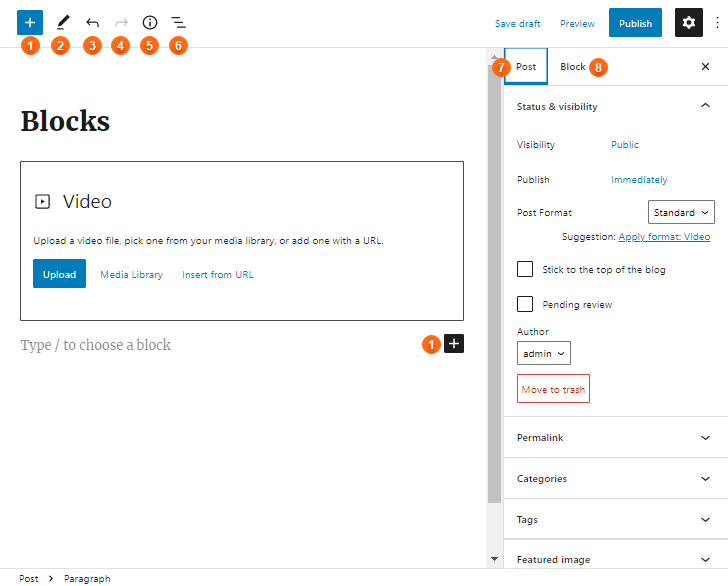The image size is (728, 586).
Task: Expand the Categories panel
Action: tap(613, 479)
